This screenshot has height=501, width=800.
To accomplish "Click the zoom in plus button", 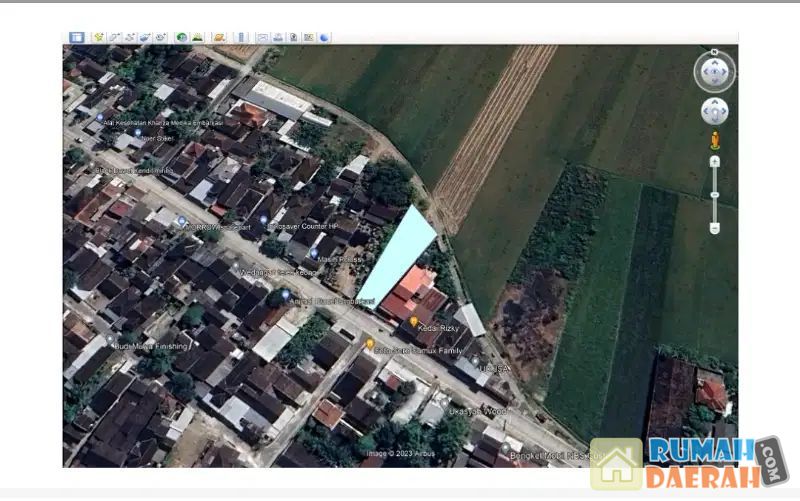I will pyautogui.click(x=714, y=161).
